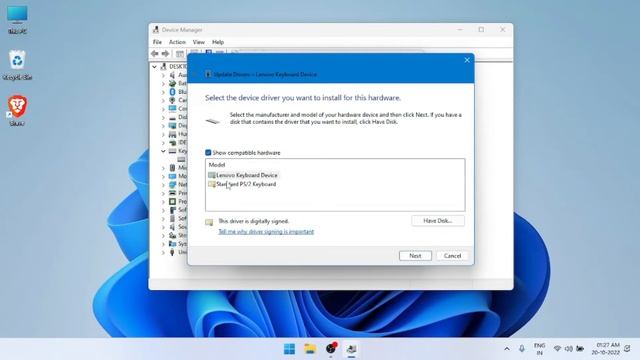Click the IDE controllers category icon
This screenshot has height=360, width=640.
tap(172, 142)
